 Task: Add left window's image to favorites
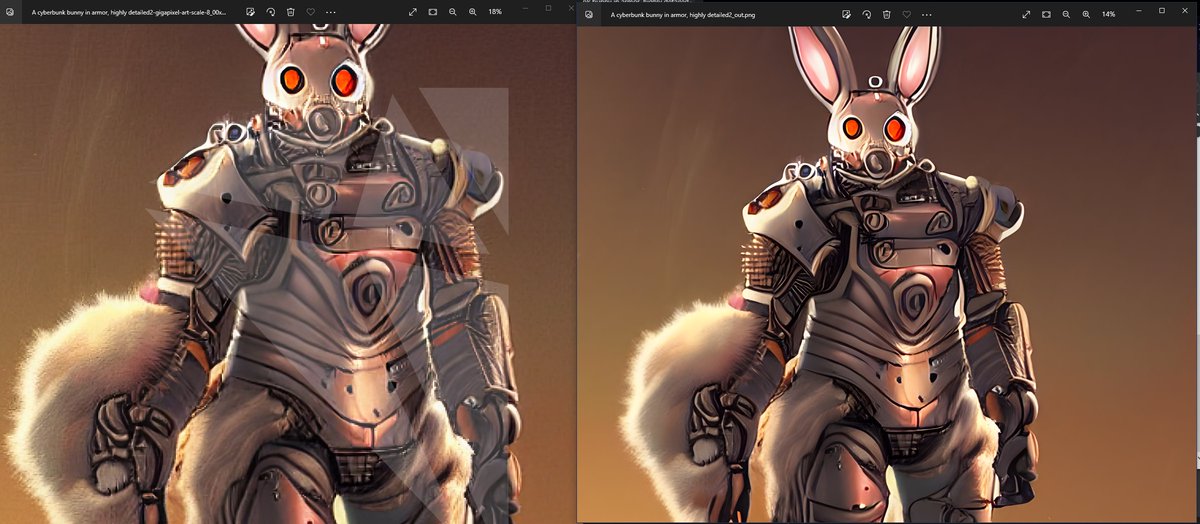click(x=310, y=12)
